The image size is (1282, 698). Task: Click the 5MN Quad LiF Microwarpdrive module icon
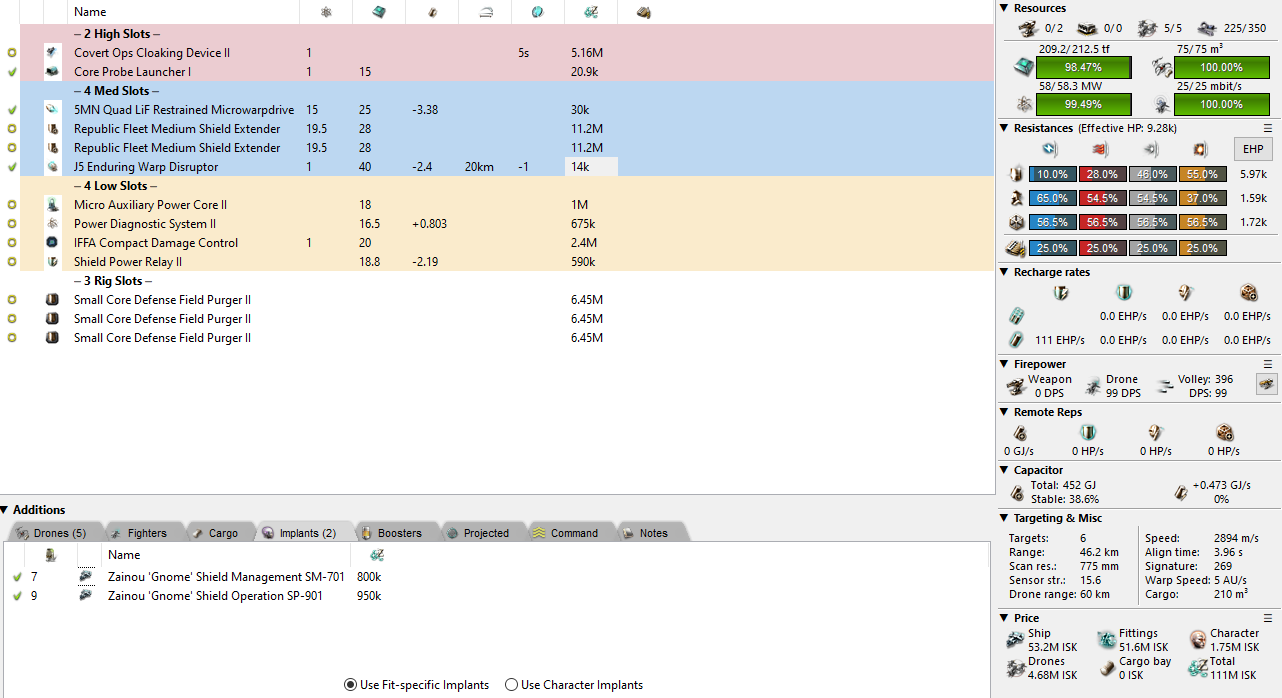[x=53, y=110]
